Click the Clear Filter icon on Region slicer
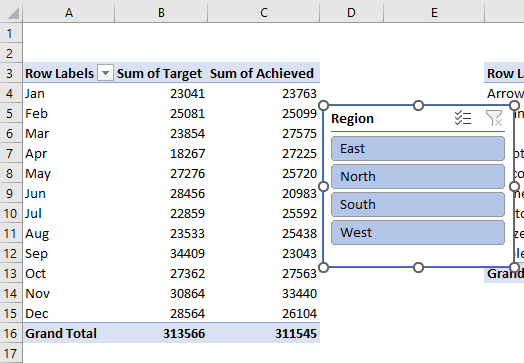Viewport: 524px width, 363px height. point(494,118)
